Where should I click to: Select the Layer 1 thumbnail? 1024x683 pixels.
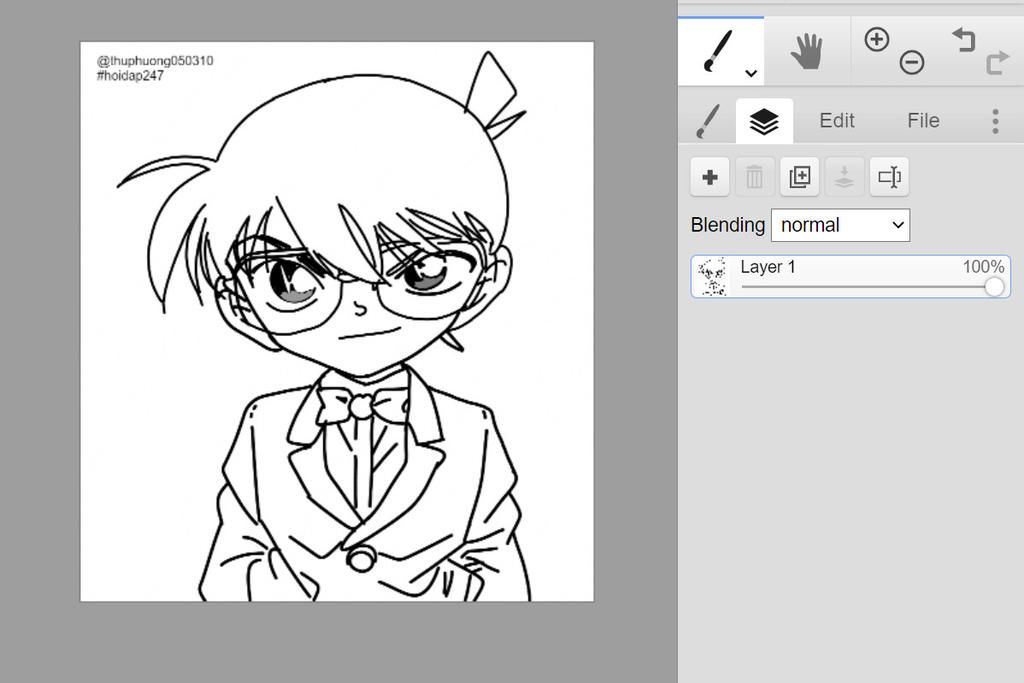(712, 277)
